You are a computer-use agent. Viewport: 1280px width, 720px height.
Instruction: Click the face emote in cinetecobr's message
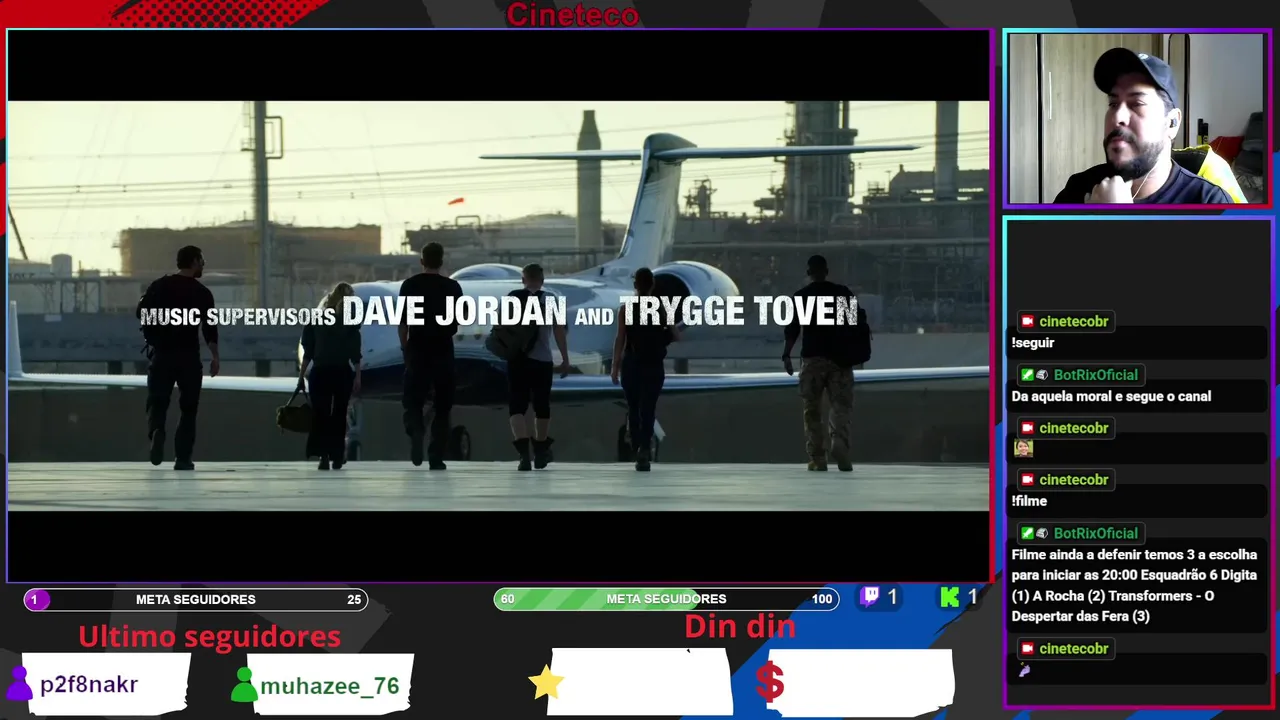pyautogui.click(x=1022, y=448)
